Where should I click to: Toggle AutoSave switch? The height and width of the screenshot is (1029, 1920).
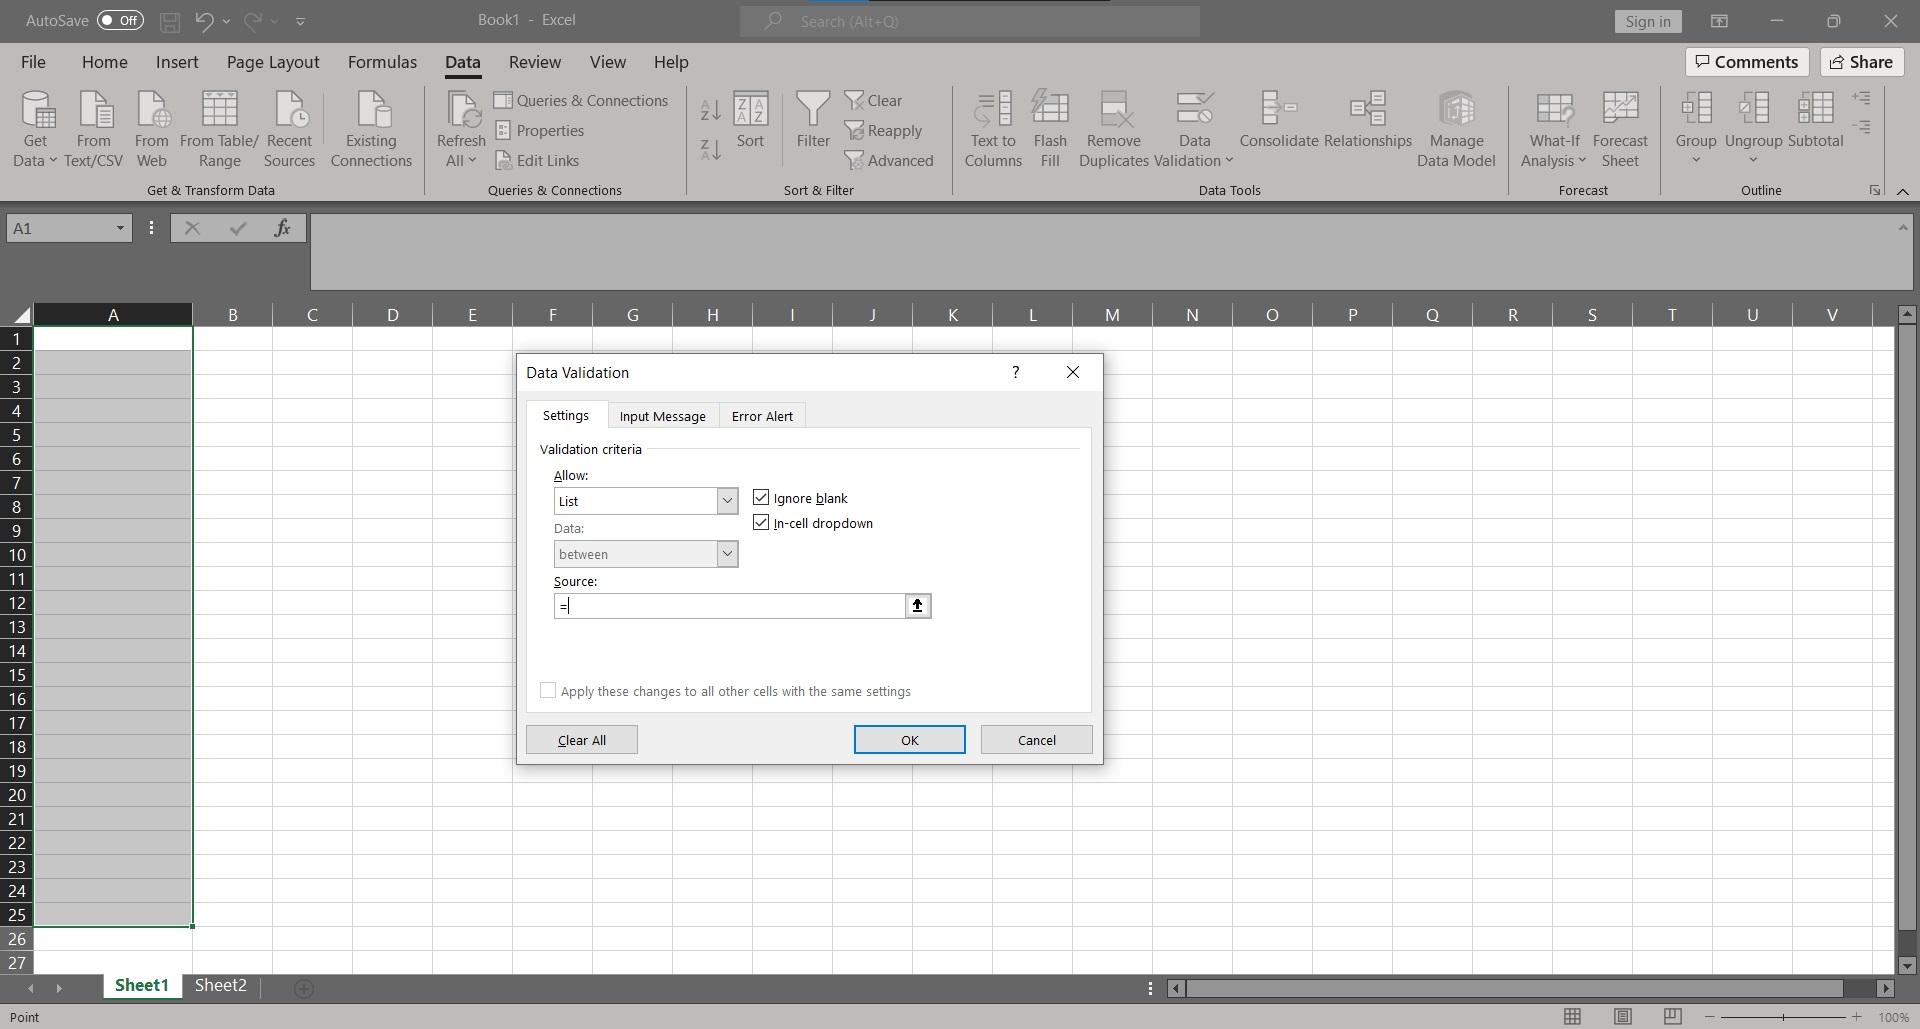coord(120,20)
